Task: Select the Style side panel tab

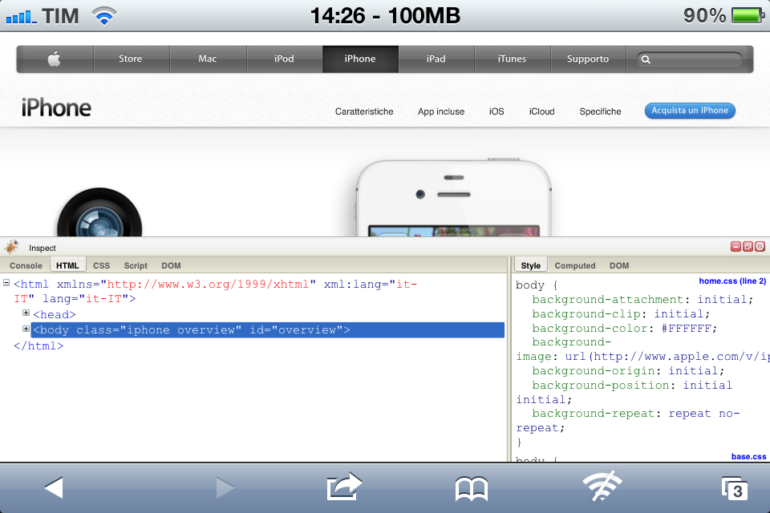Action: click(530, 265)
